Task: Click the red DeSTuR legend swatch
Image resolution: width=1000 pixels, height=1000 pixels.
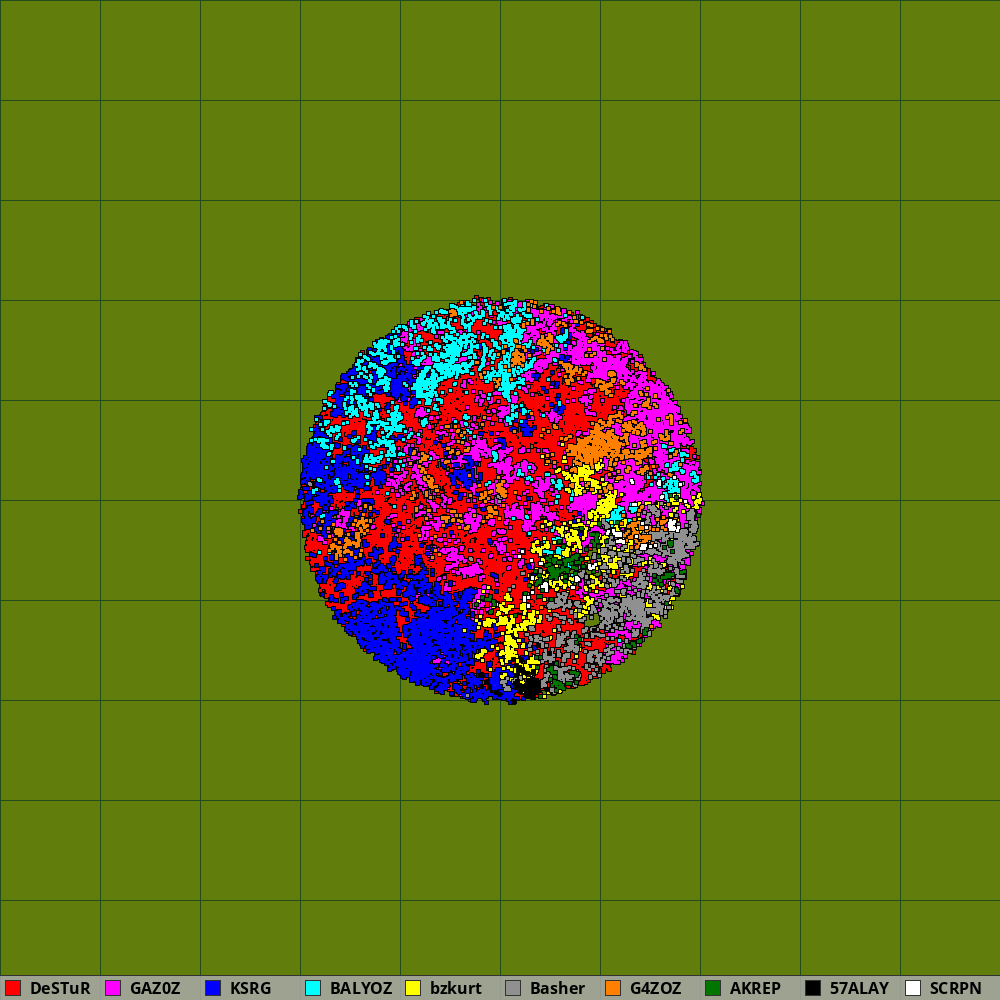Action: pos(13,988)
